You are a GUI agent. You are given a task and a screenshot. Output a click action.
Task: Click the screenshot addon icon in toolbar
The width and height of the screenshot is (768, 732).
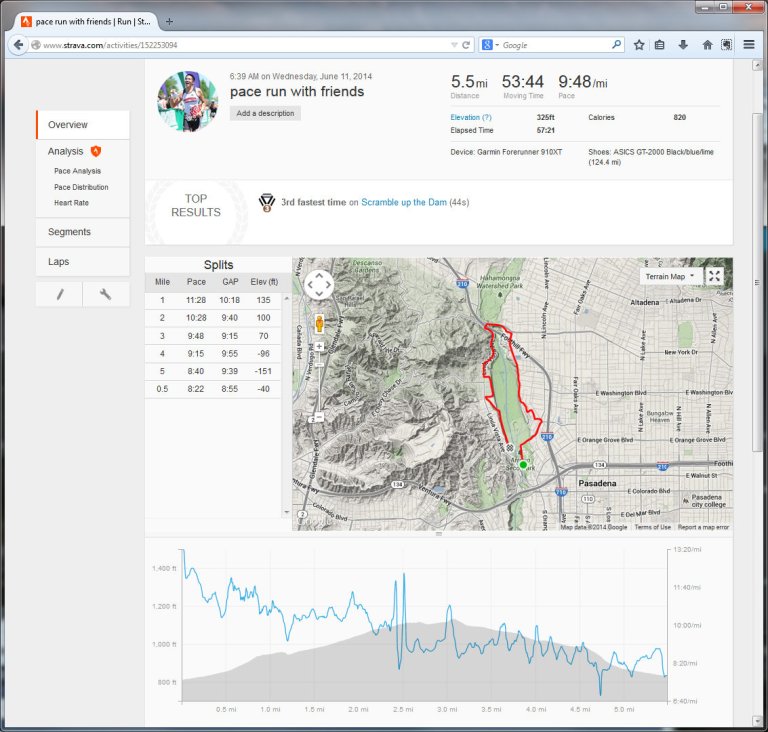(726, 45)
